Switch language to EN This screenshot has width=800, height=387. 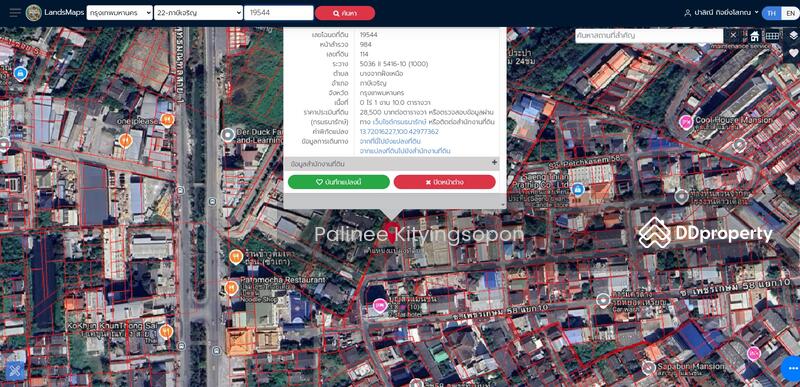[787, 13]
